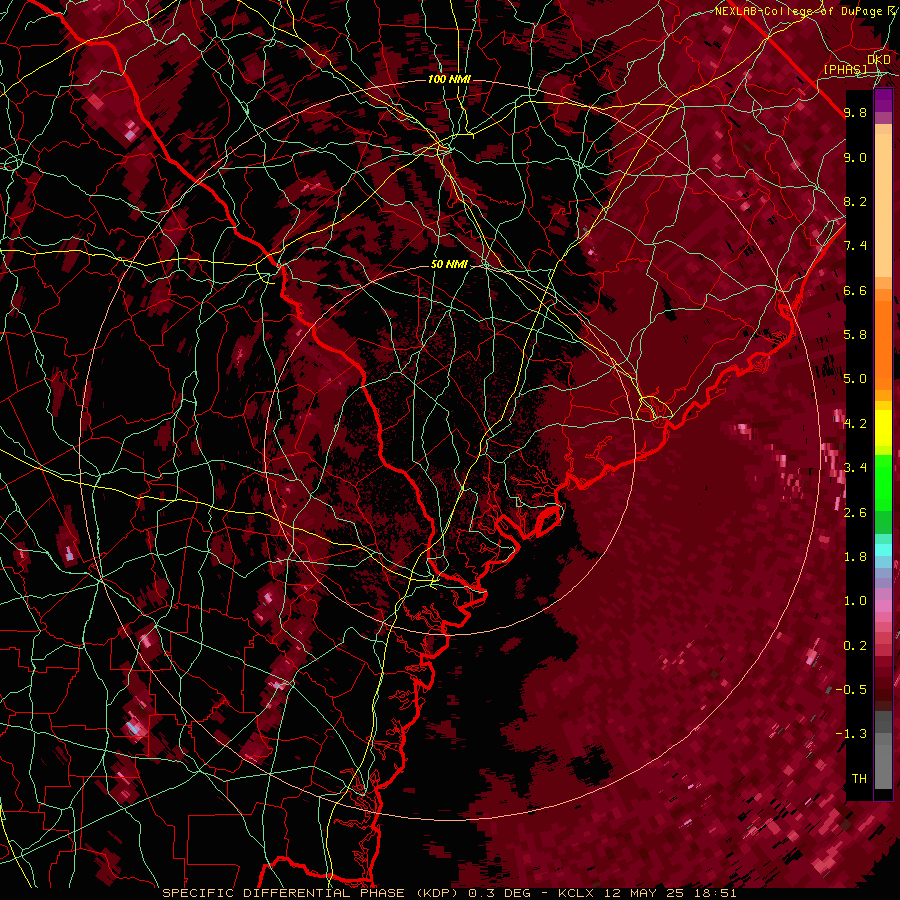900x900 pixels.
Task: Click the KCLX station identifier
Action: [x=577, y=893]
